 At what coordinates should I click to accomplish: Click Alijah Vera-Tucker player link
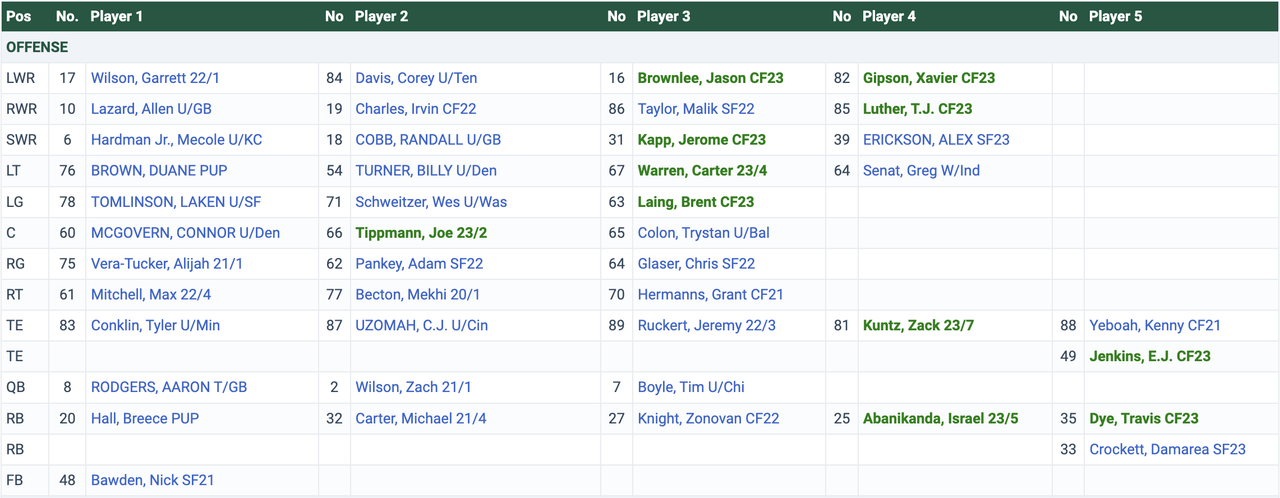pyautogui.click(x=166, y=264)
